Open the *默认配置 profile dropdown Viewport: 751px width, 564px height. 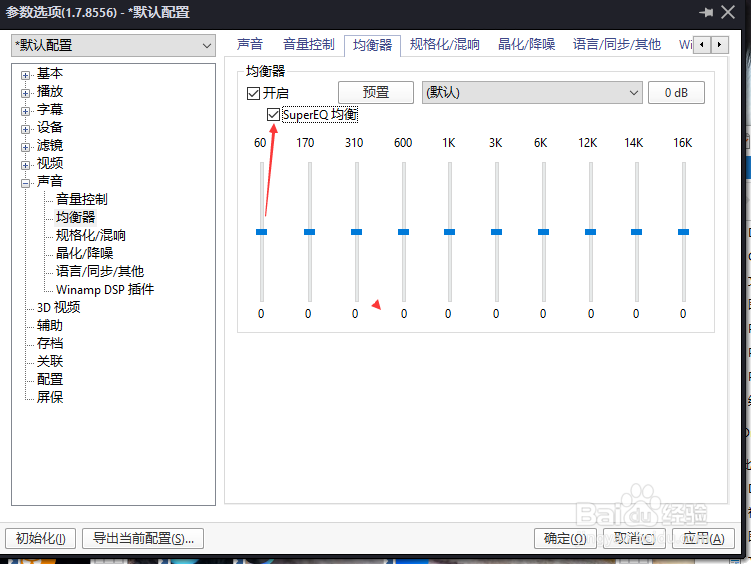pos(114,45)
